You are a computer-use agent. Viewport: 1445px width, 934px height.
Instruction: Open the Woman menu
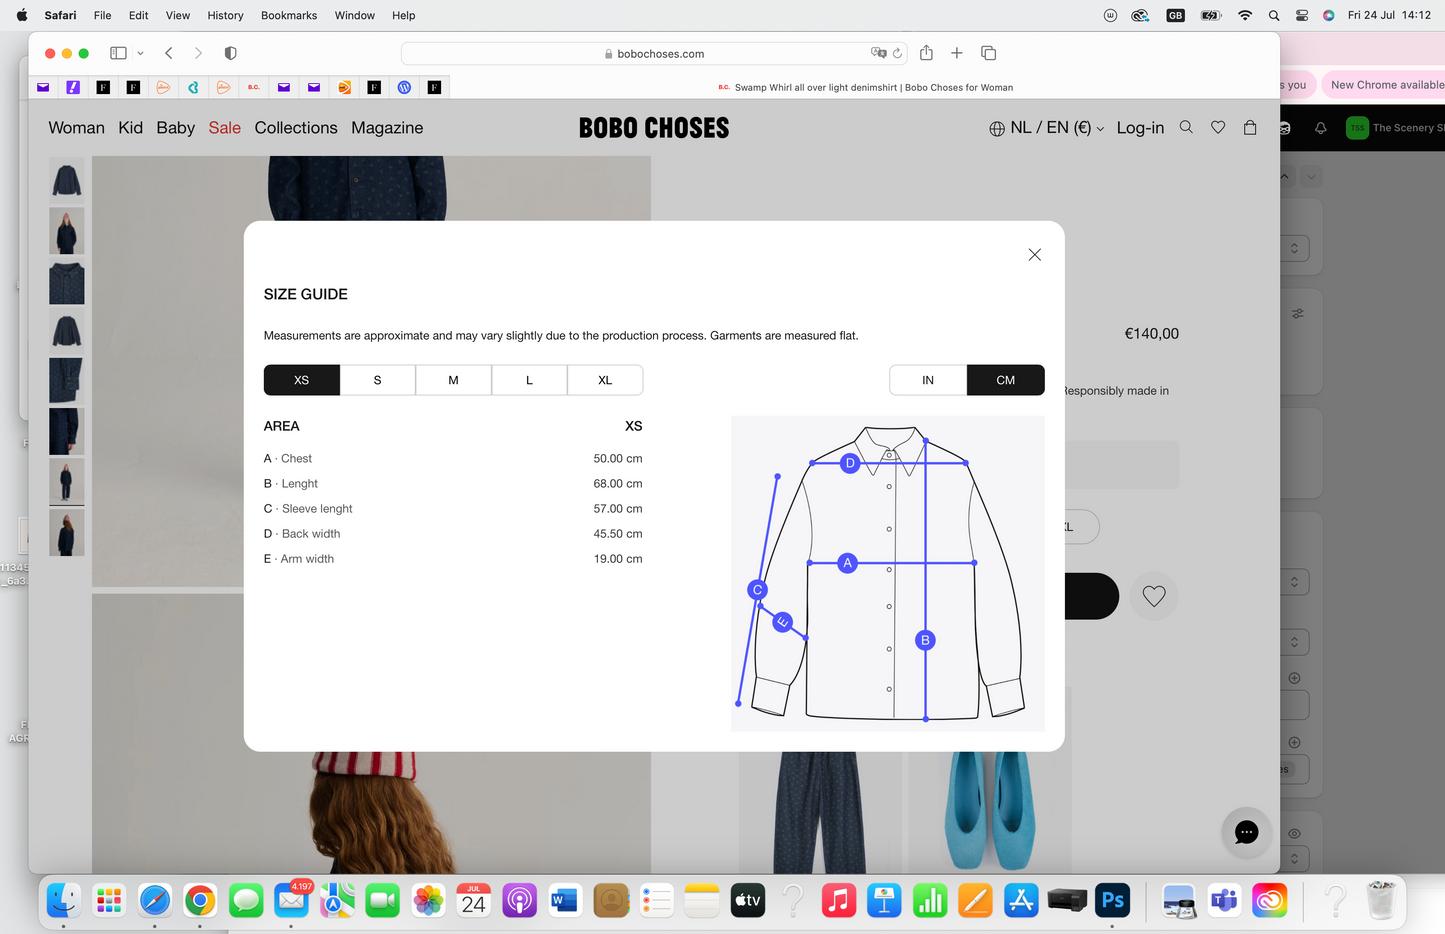pyautogui.click(x=77, y=128)
